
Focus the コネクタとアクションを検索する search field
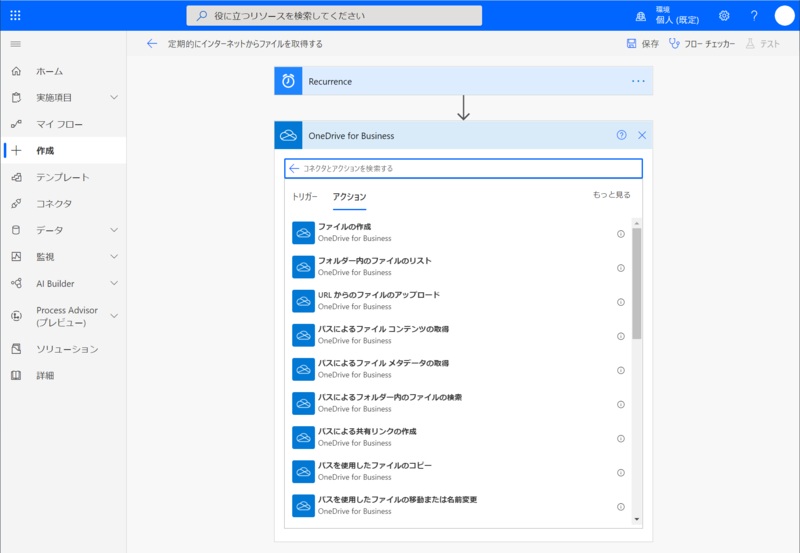tap(463, 168)
